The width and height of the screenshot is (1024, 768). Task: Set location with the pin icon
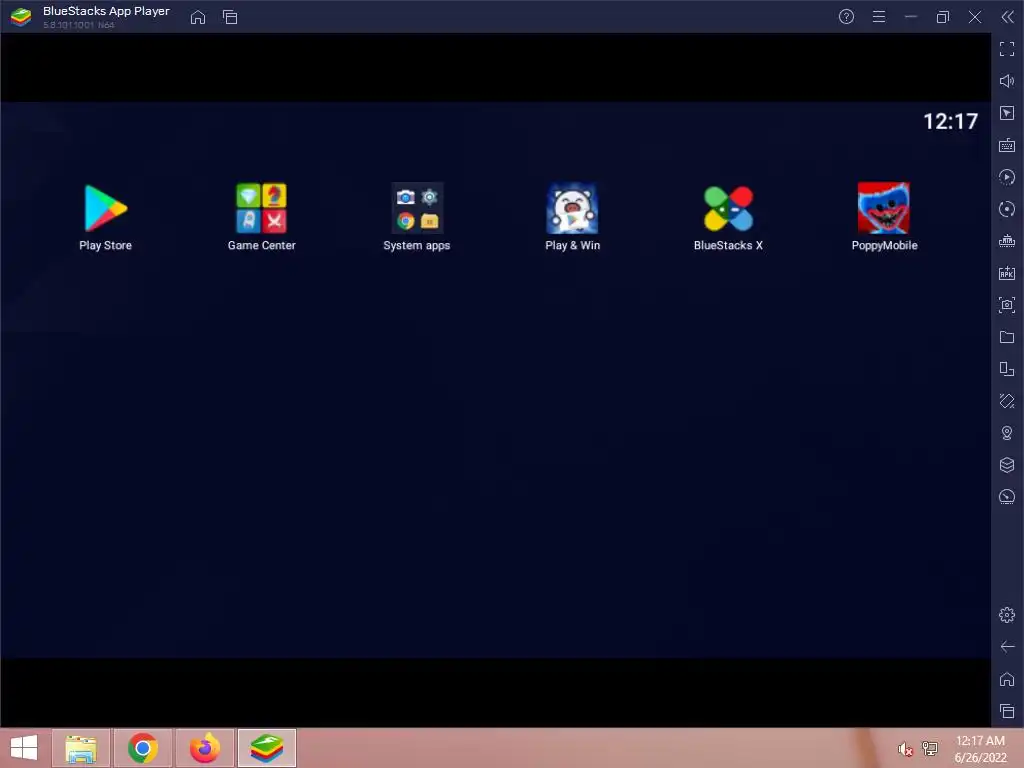click(x=1007, y=433)
